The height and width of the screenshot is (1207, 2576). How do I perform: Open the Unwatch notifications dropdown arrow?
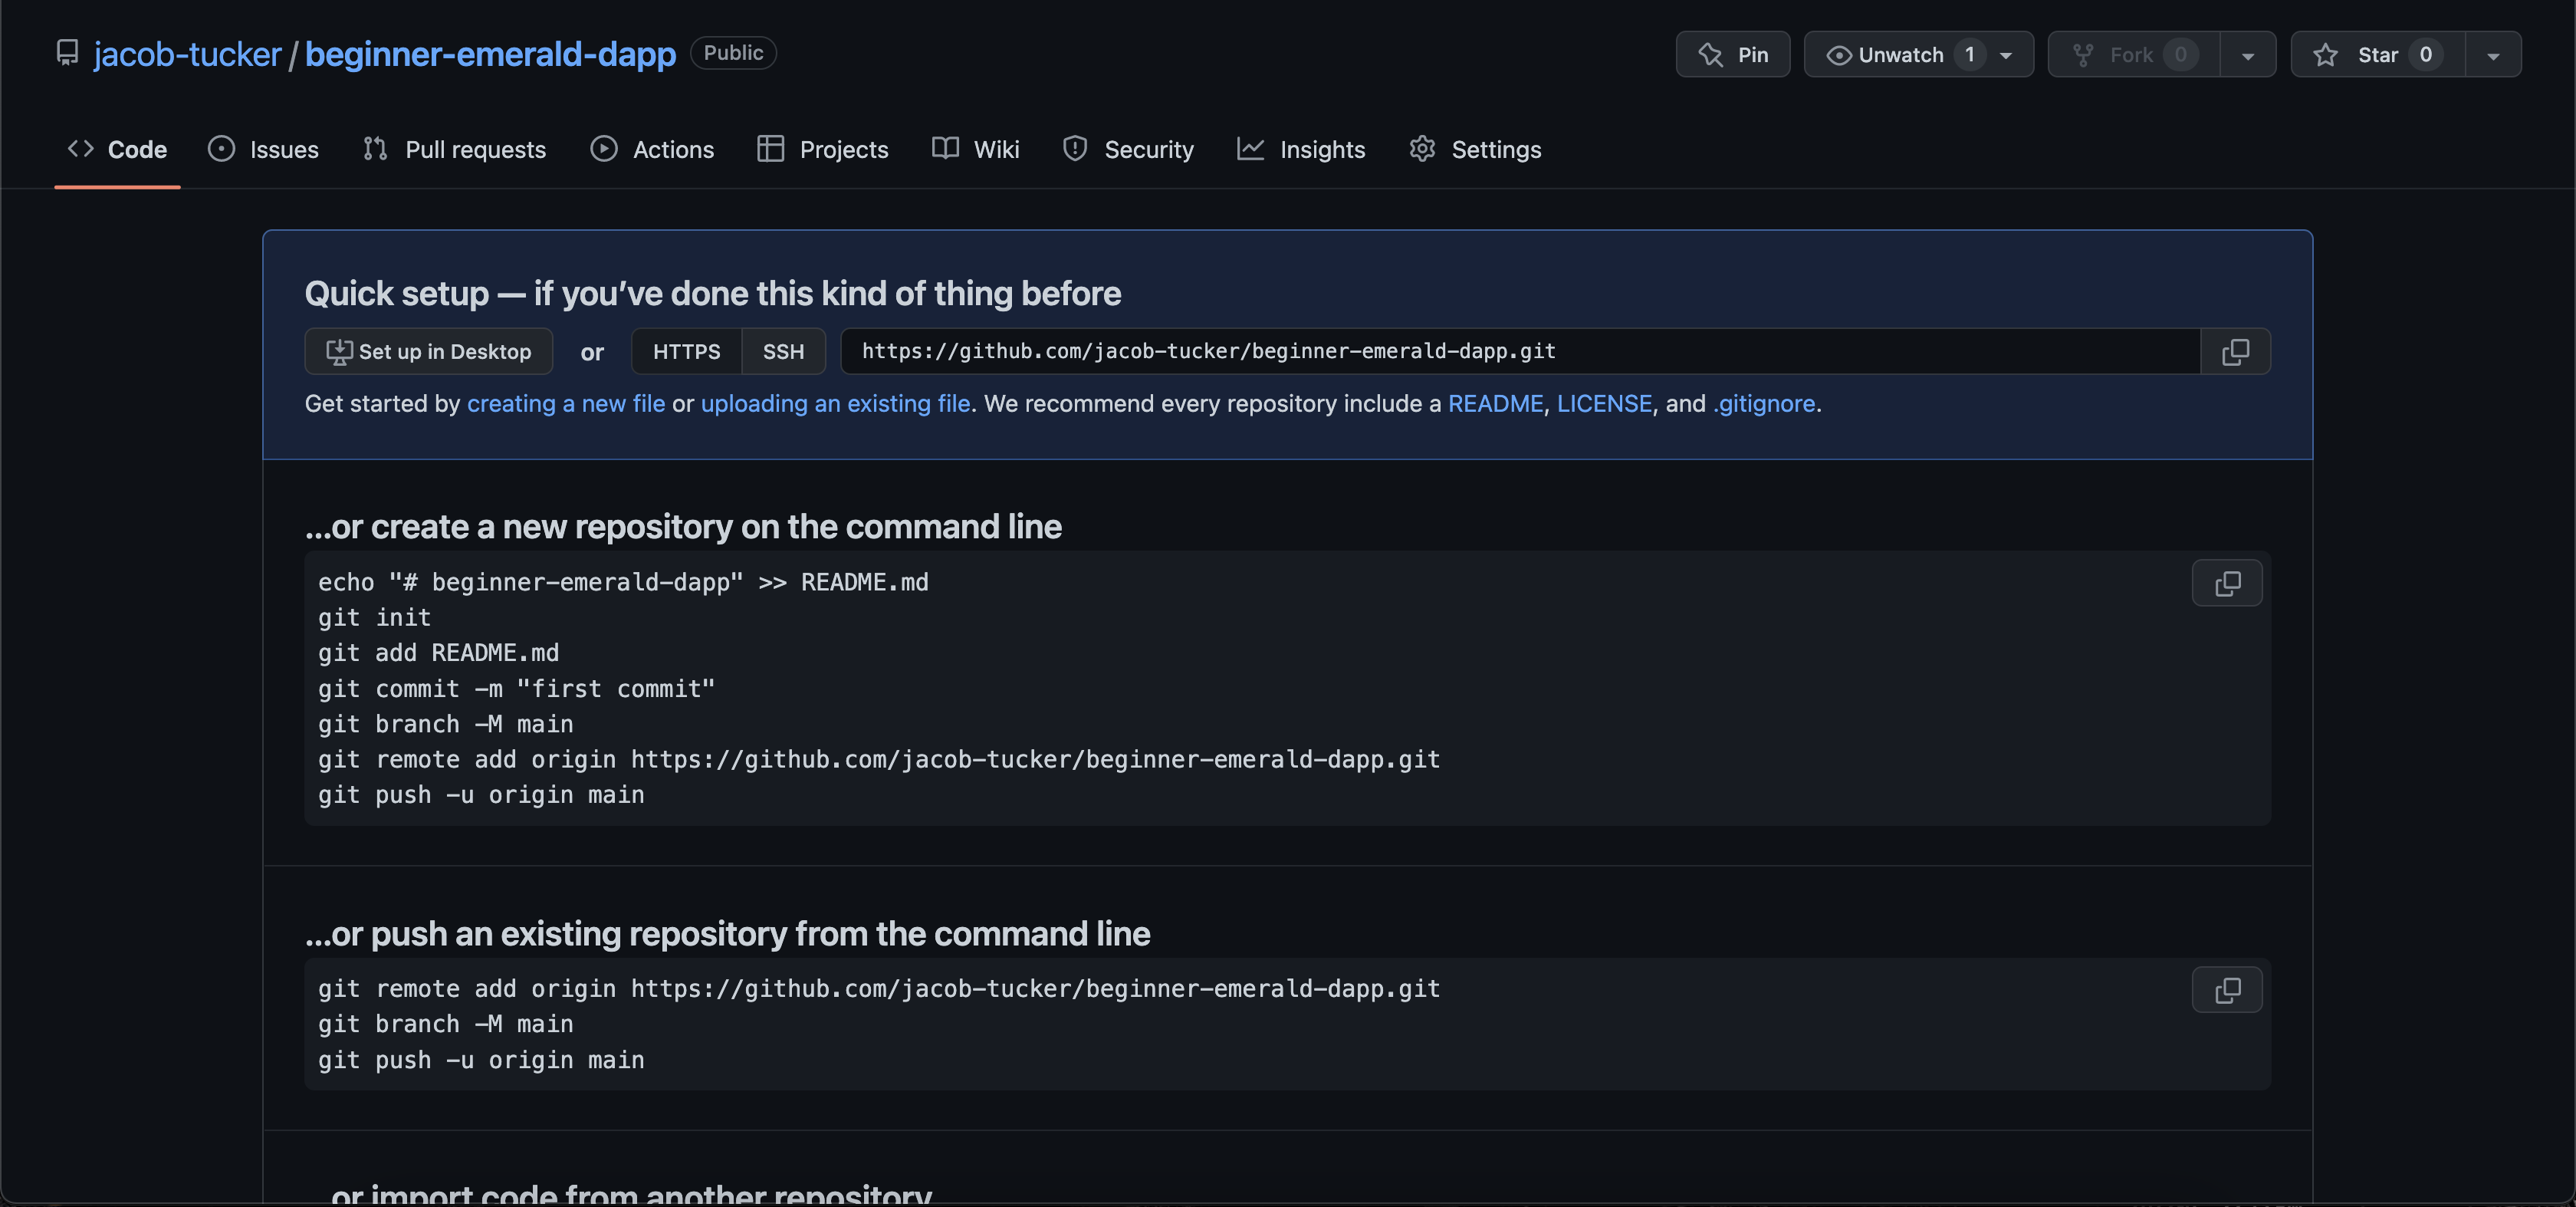click(x=2006, y=55)
